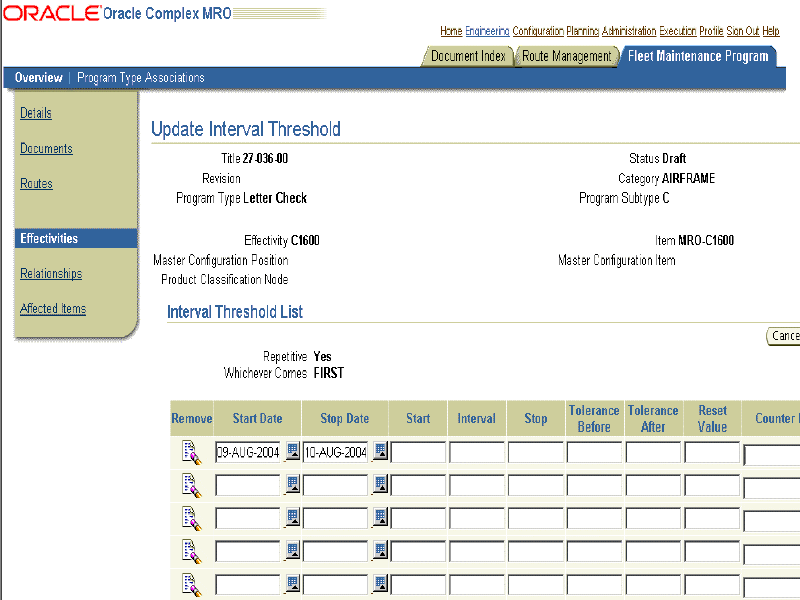Open Affected Items link in sidebar

pyautogui.click(x=53, y=309)
